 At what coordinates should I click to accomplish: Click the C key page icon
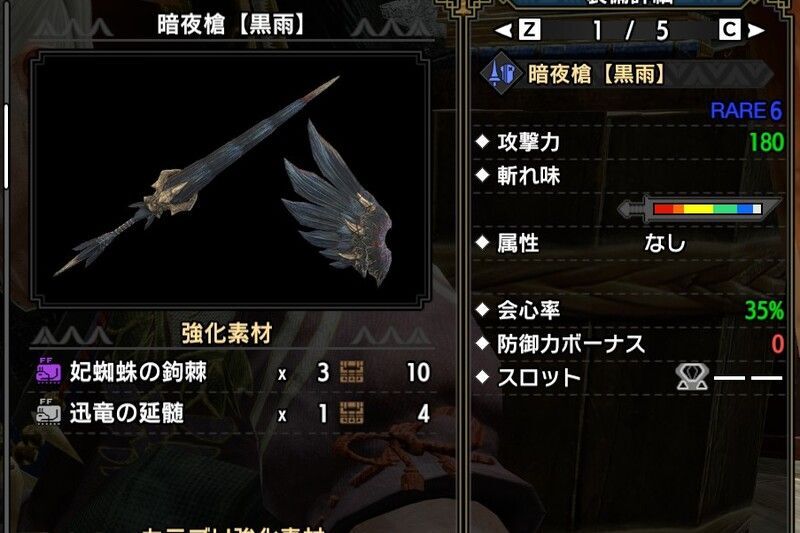pyautogui.click(x=730, y=30)
